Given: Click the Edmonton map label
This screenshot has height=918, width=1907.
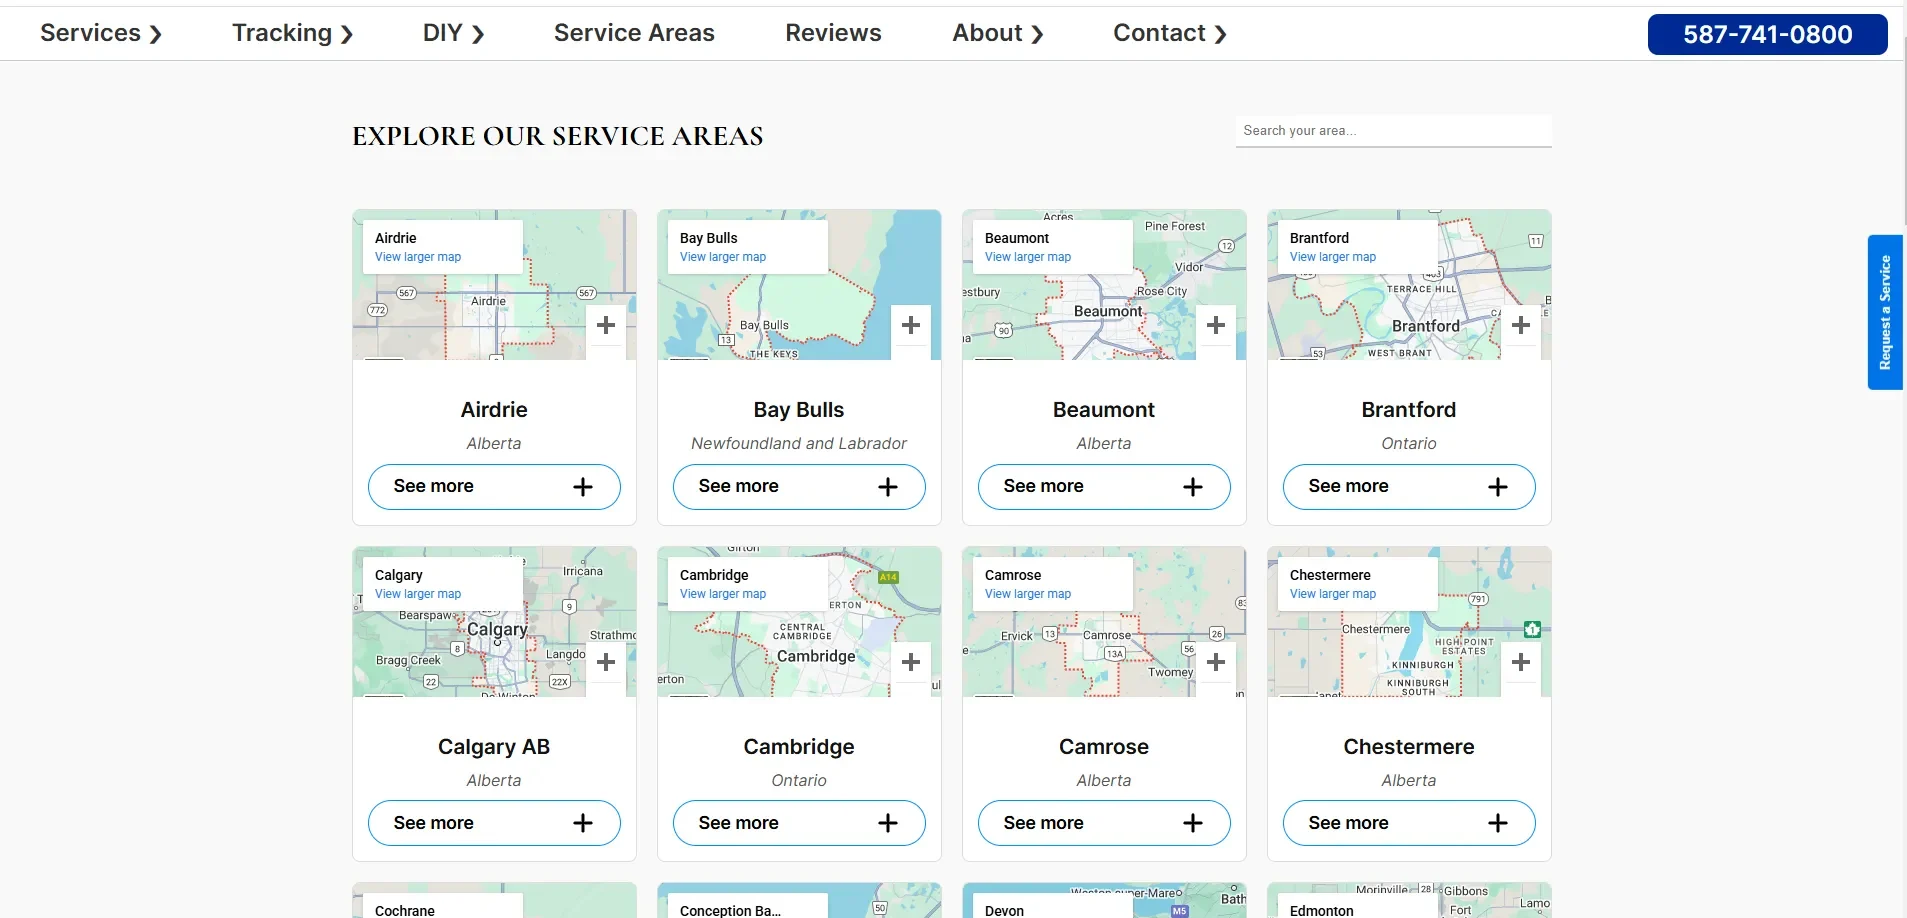Looking at the screenshot, I should click(1322, 910).
